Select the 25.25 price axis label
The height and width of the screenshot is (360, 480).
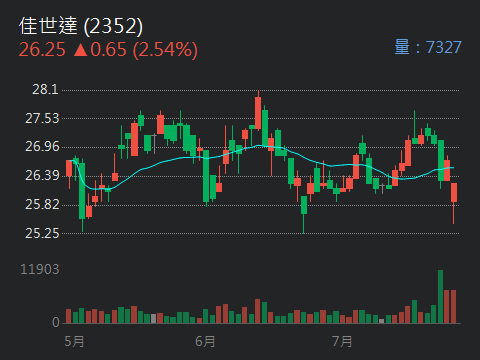click(x=42, y=233)
